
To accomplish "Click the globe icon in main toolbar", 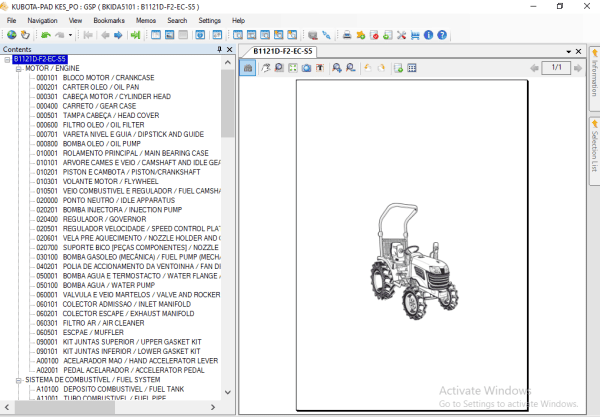I will [x=12, y=35].
